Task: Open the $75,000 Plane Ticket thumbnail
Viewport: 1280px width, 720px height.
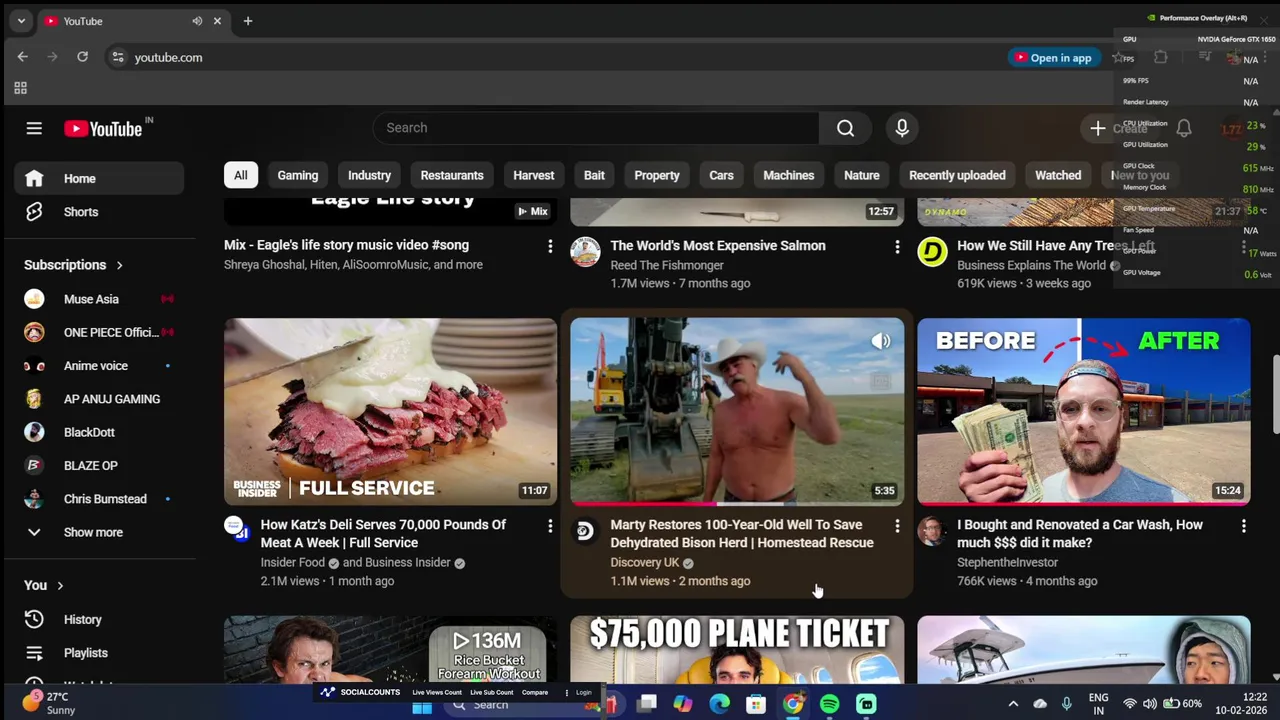Action: pos(737,650)
